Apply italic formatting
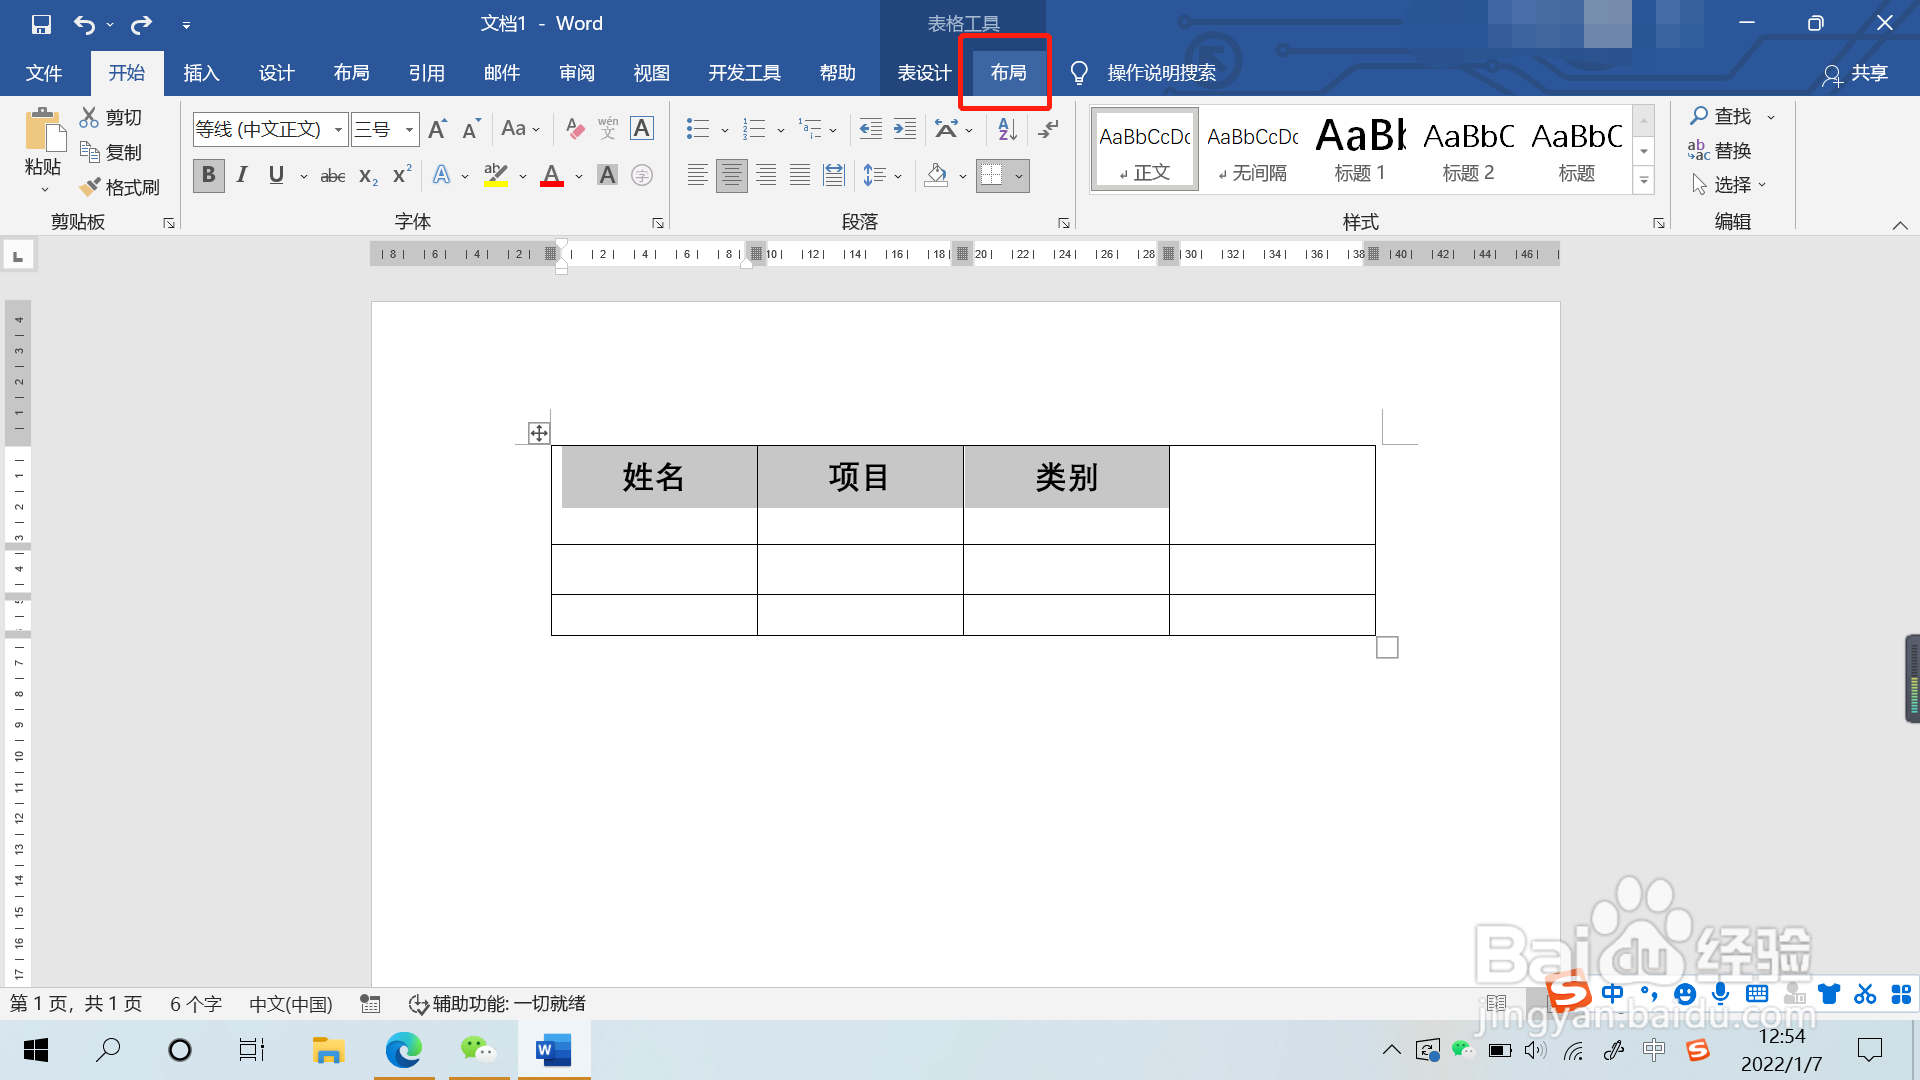The width and height of the screenshot is (1920, 1080). 241,175
